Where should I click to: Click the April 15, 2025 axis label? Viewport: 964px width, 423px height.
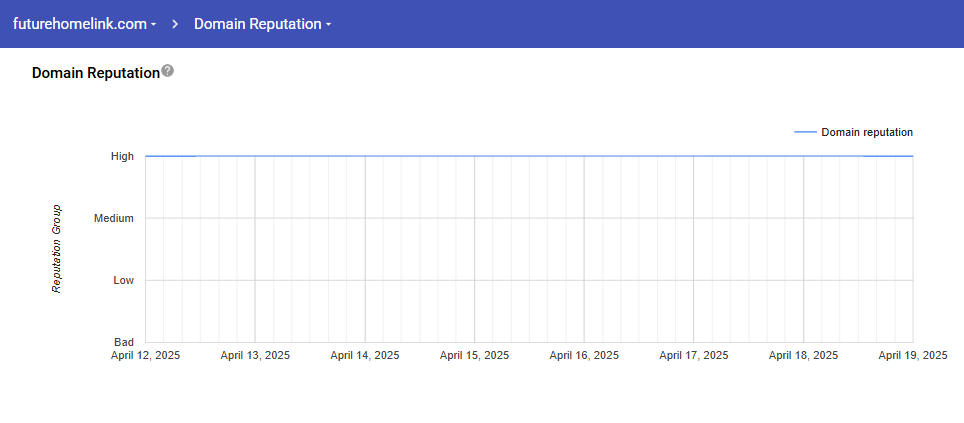pos(474,355)
